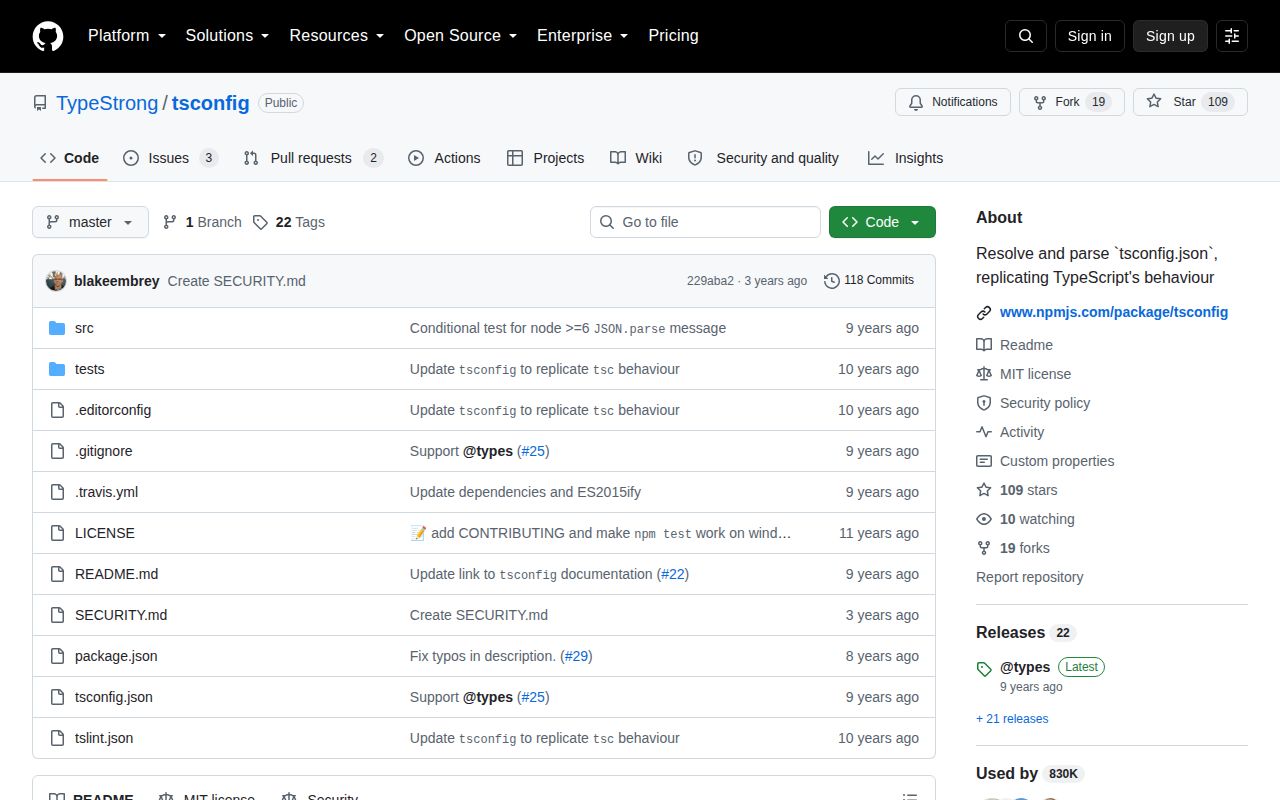Click the .editorconfig file icon

[x=57, y=410]
